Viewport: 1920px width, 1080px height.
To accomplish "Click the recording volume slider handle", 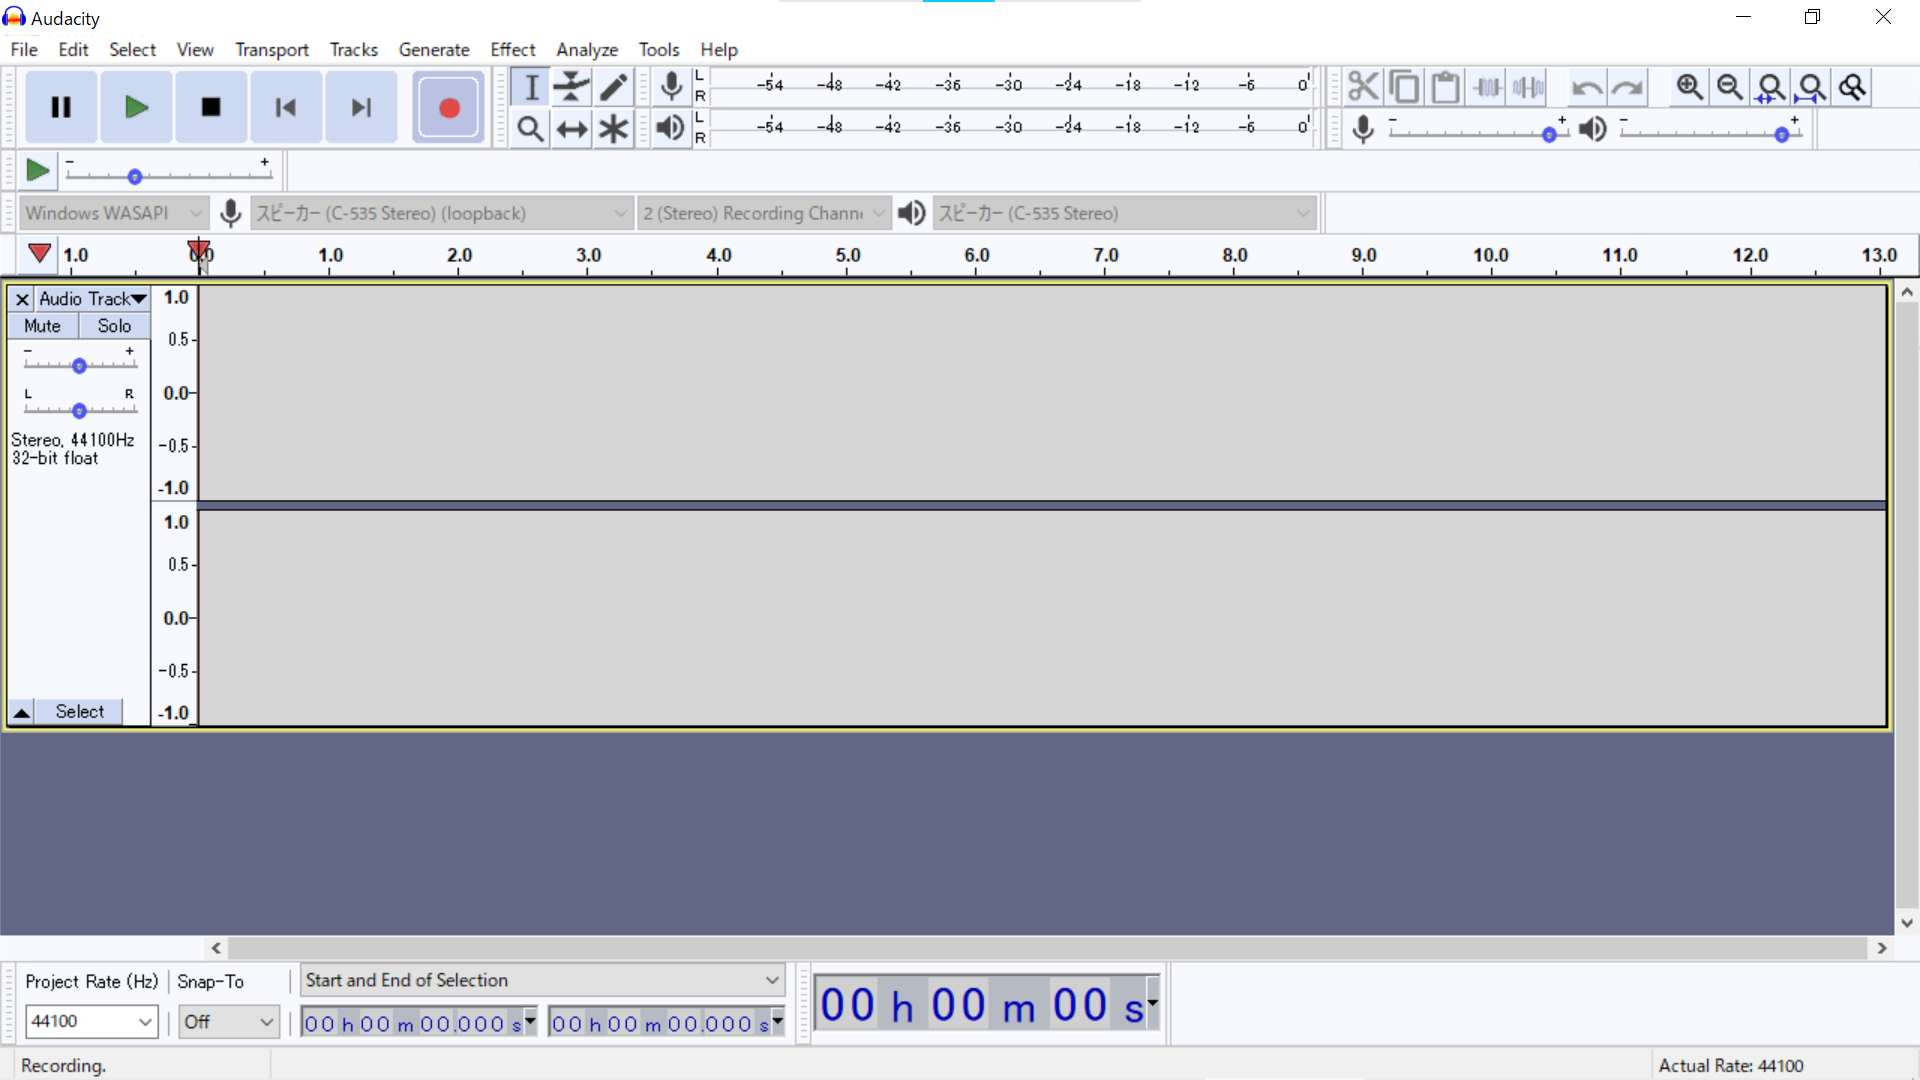I will [x=1549, y=135].
